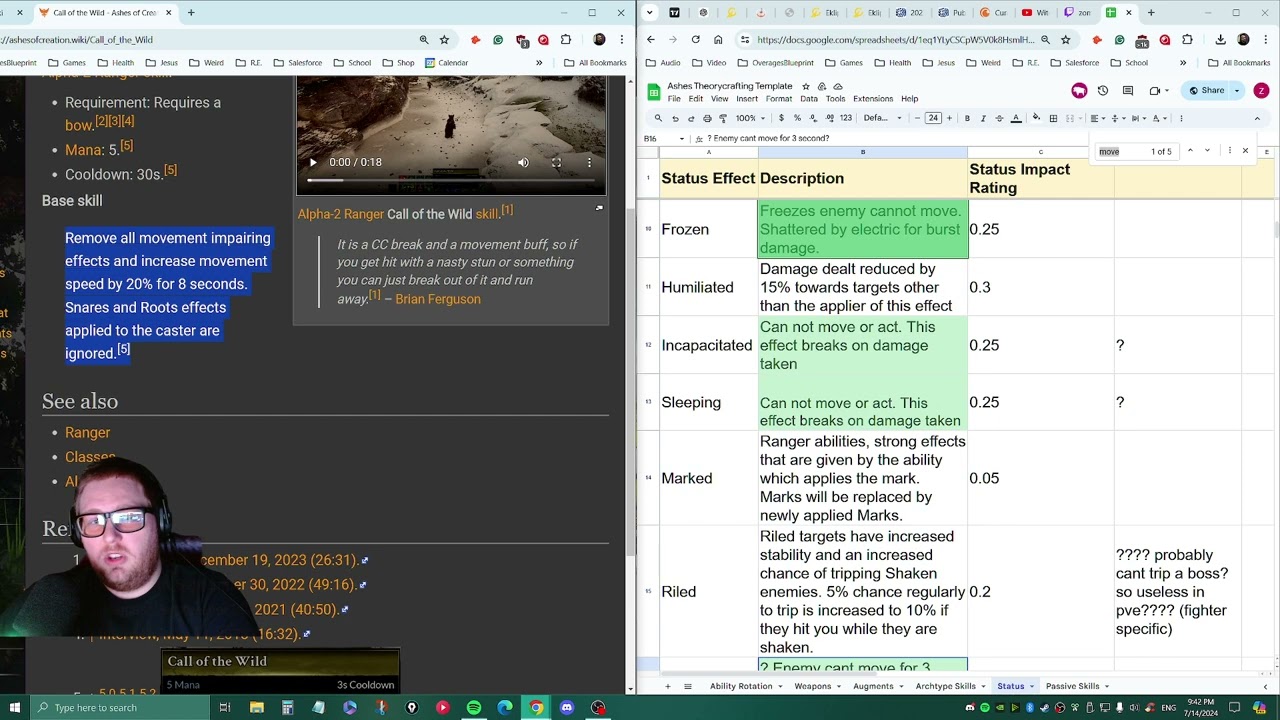Enter fullscreen on the skill video
The height and width of the screenshot is (720, 1280).
tap(556, 162)
